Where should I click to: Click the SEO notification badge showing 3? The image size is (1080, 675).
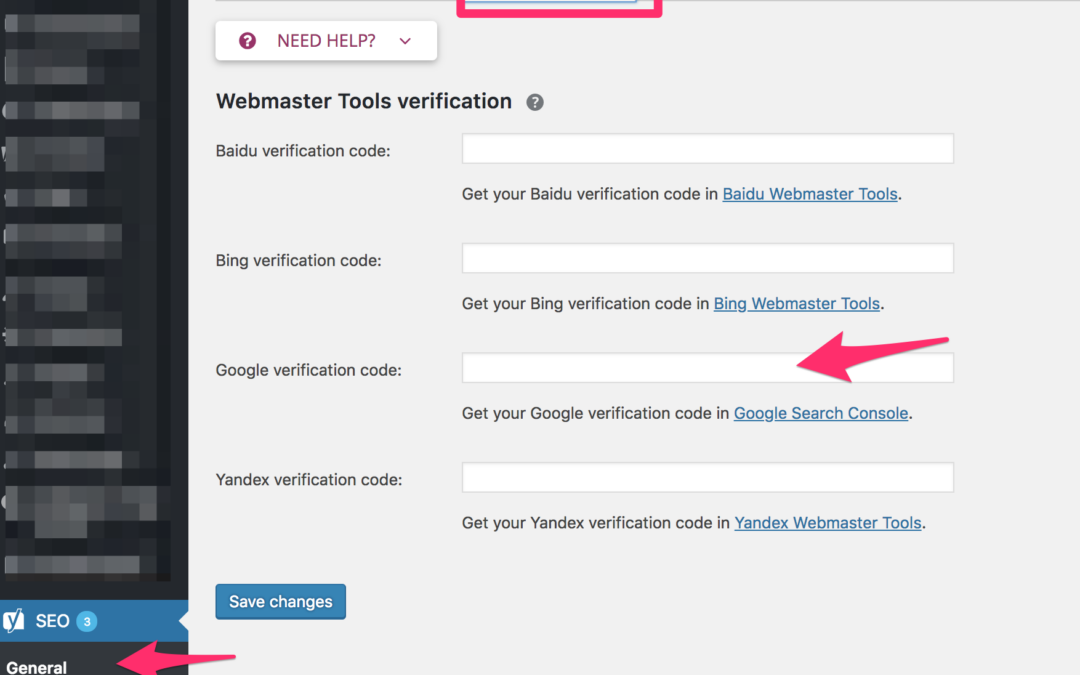point(87,622)
